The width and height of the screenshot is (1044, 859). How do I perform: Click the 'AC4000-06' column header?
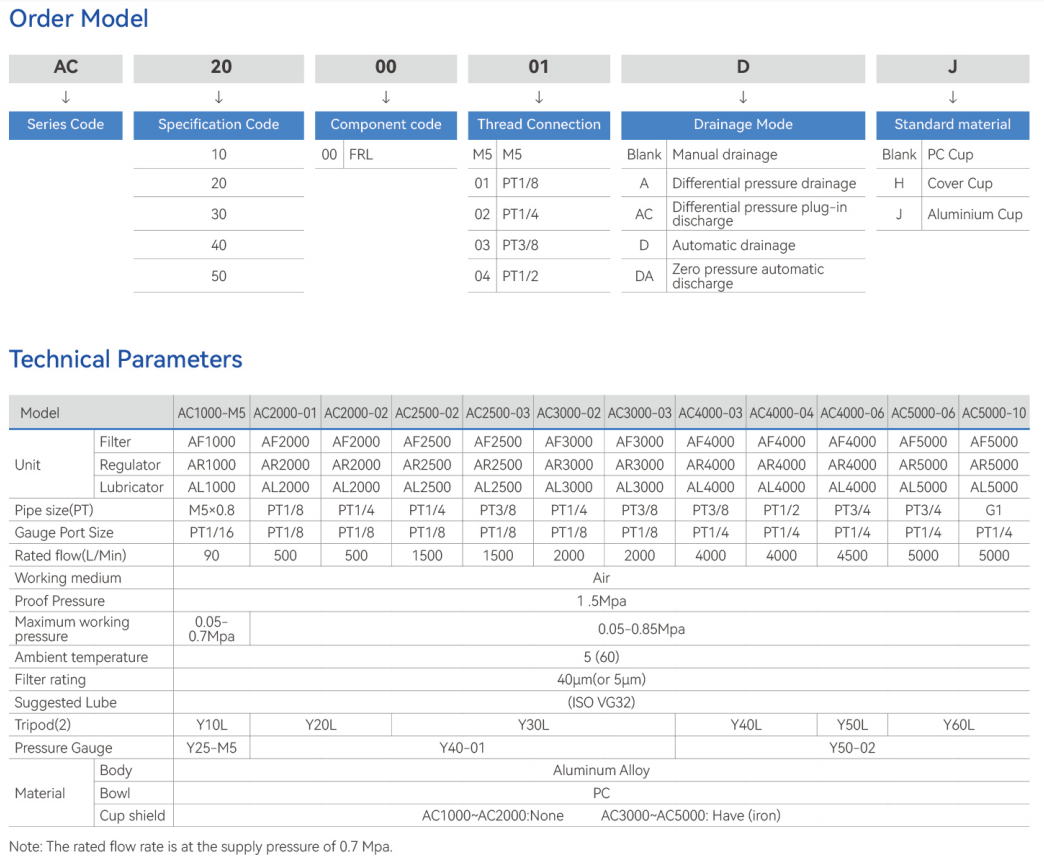pyautogui.click(x=852, y=413)
